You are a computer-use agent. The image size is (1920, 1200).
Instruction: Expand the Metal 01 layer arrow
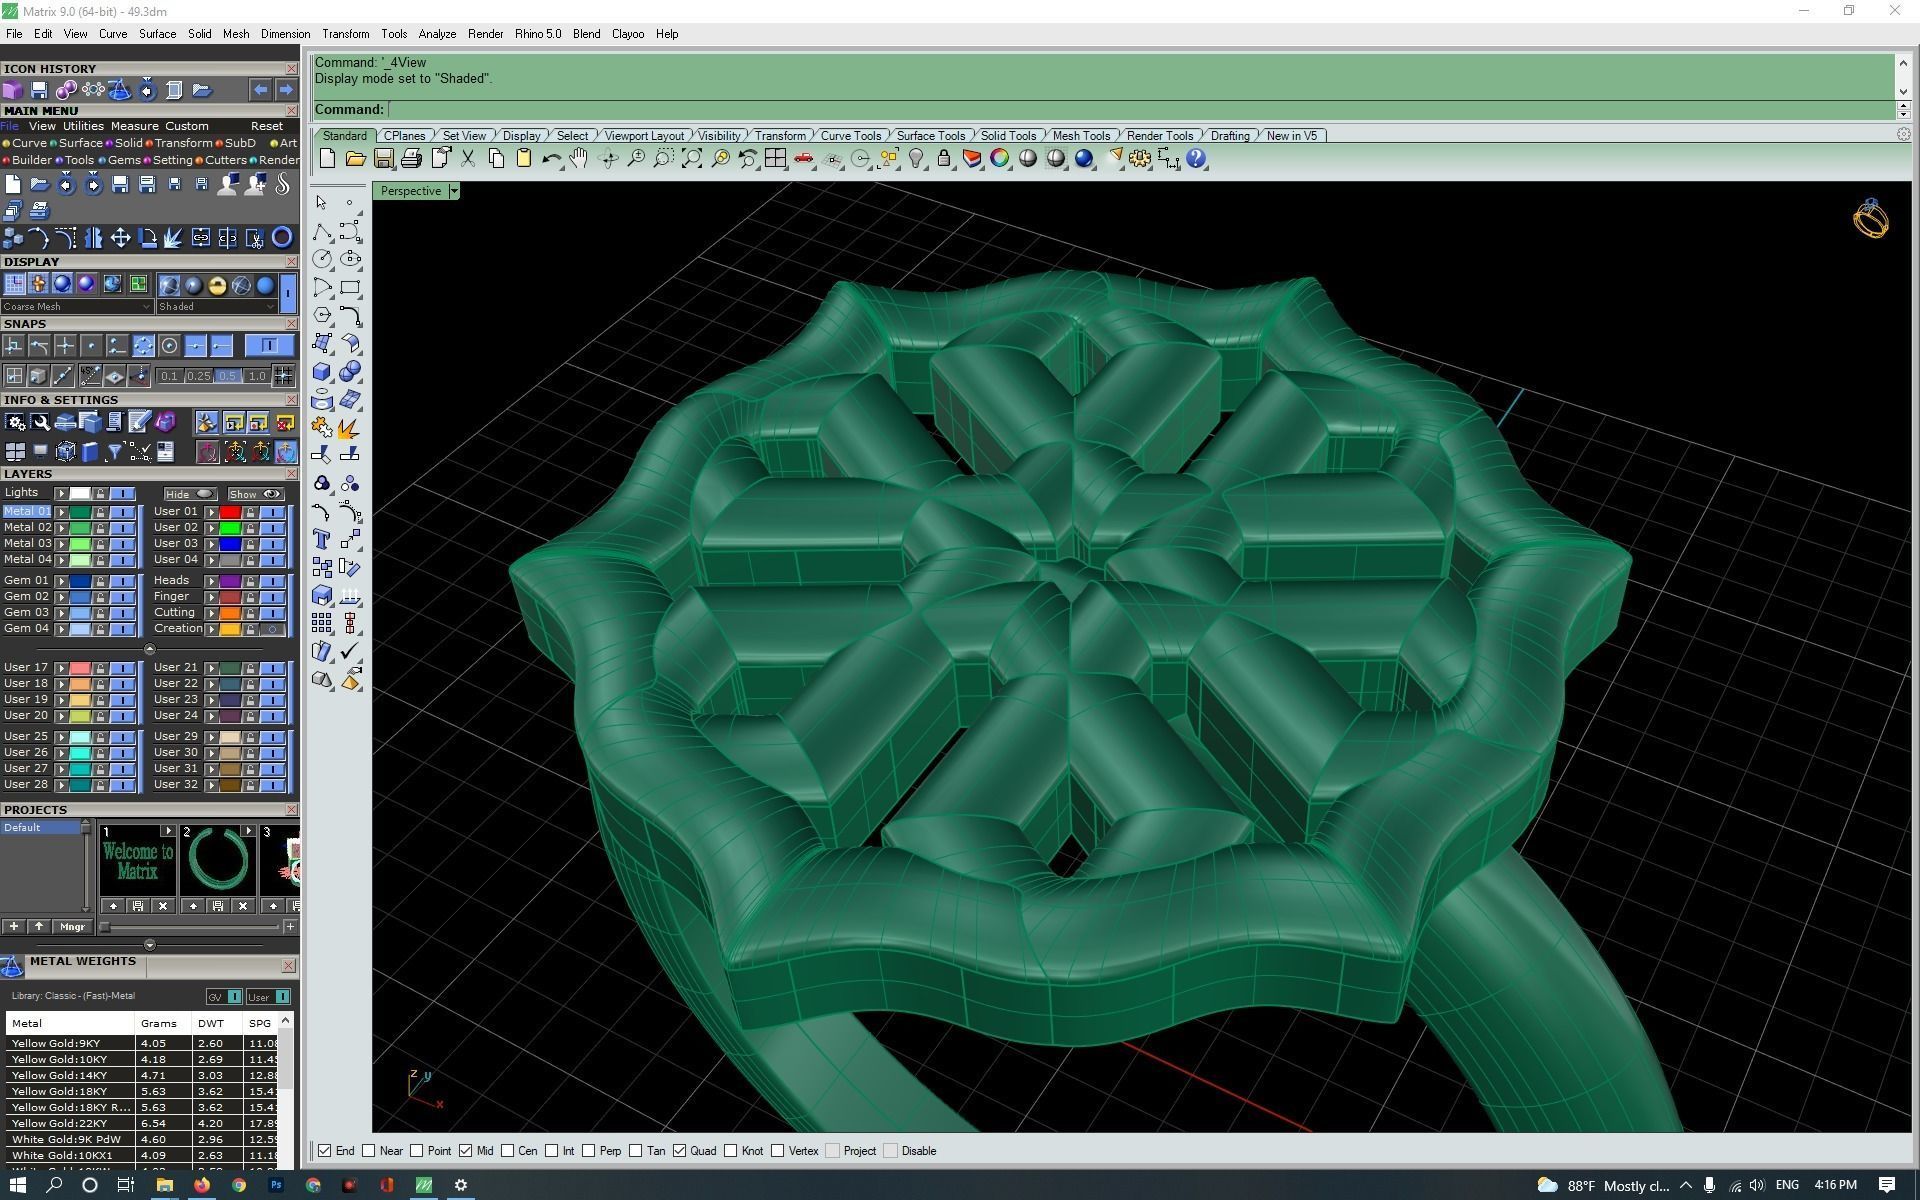point(61,512)
